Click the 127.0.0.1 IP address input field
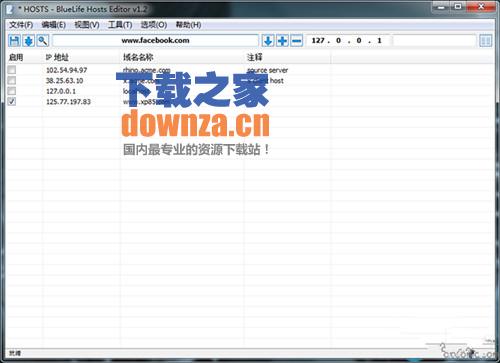500x363 pixels. click(x=347, y=41)
